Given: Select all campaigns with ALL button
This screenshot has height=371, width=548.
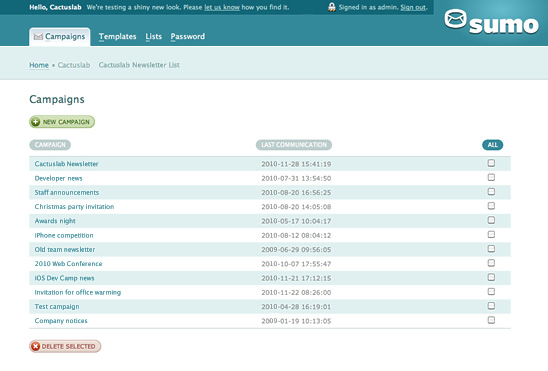Looking at the screenshot, I should (492, 145).
